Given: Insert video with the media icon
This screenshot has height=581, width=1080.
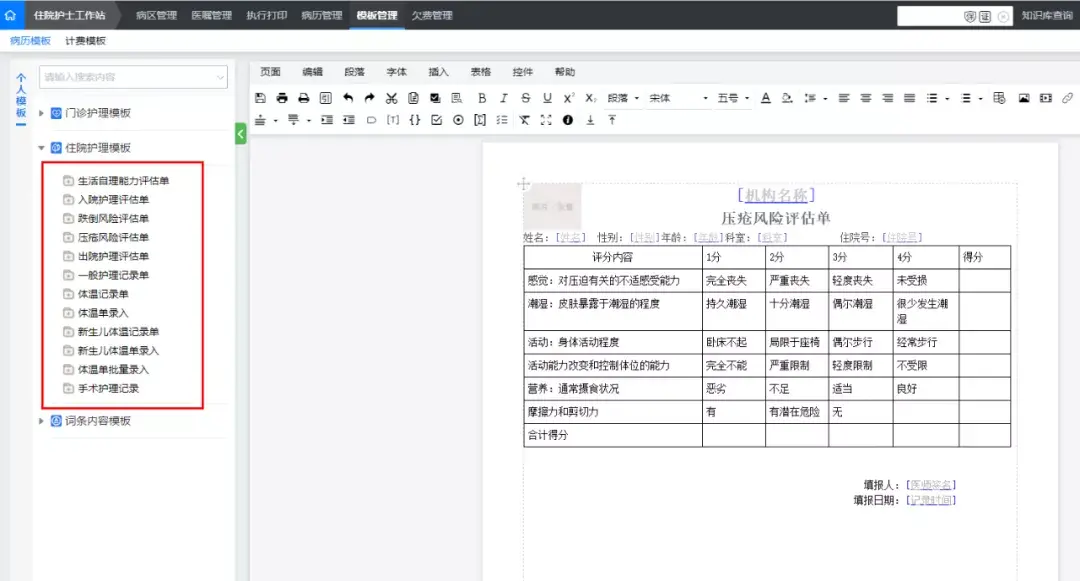Looking at the screenshot, I should pyautogui.click(x=1046, y=98).
